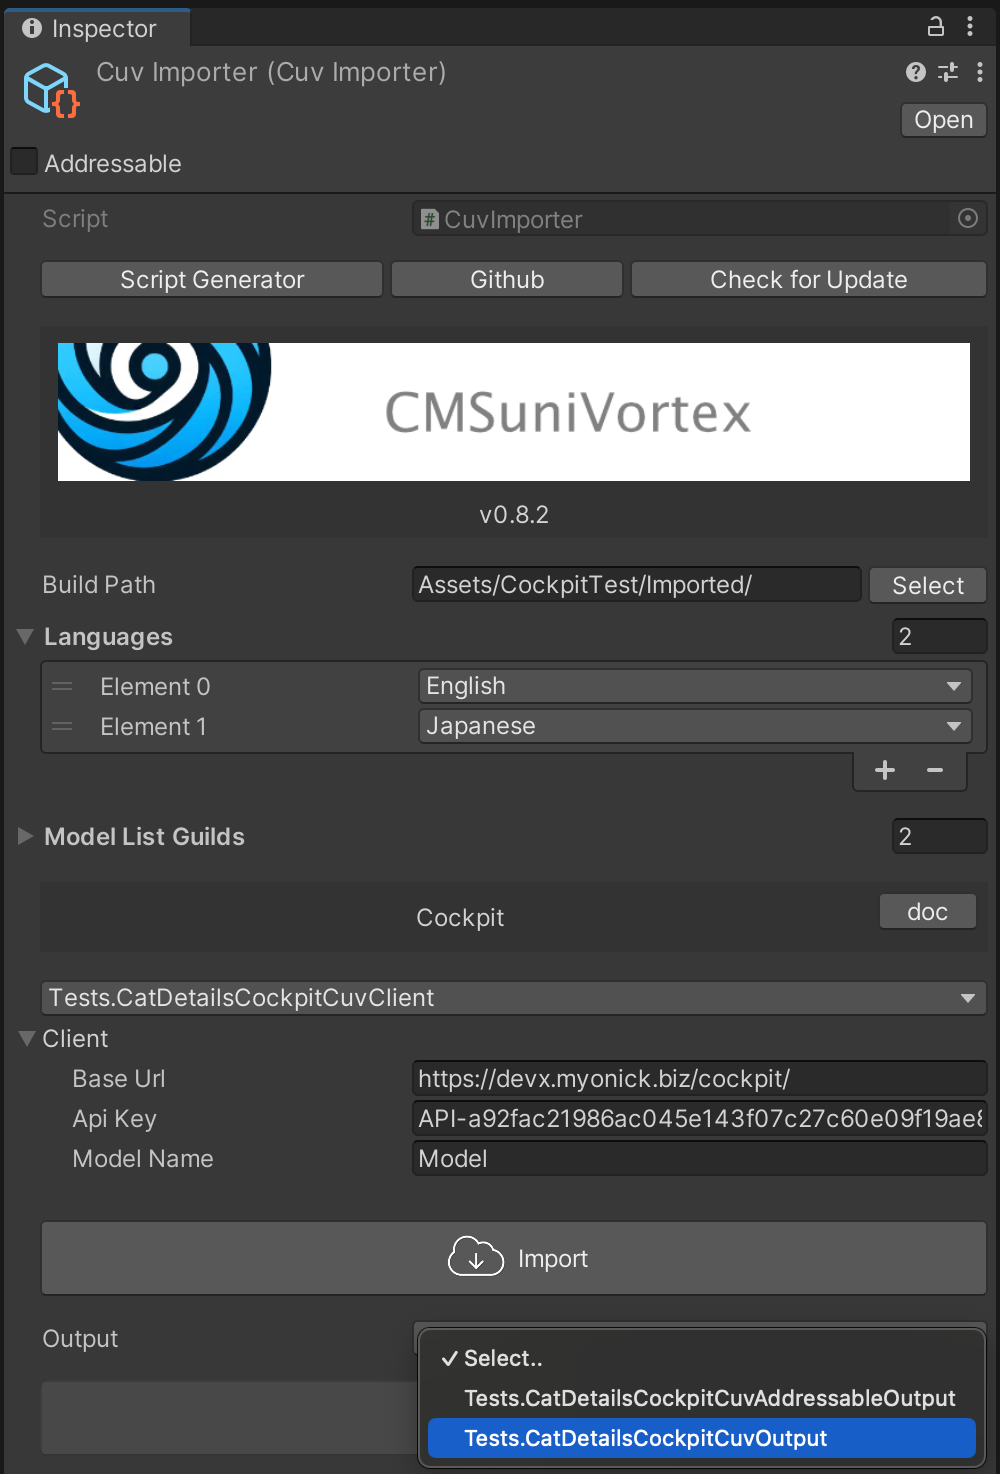Click the Open button
The height and width of the screenshot is (1474, 1000).
click(x=944, y=120)
